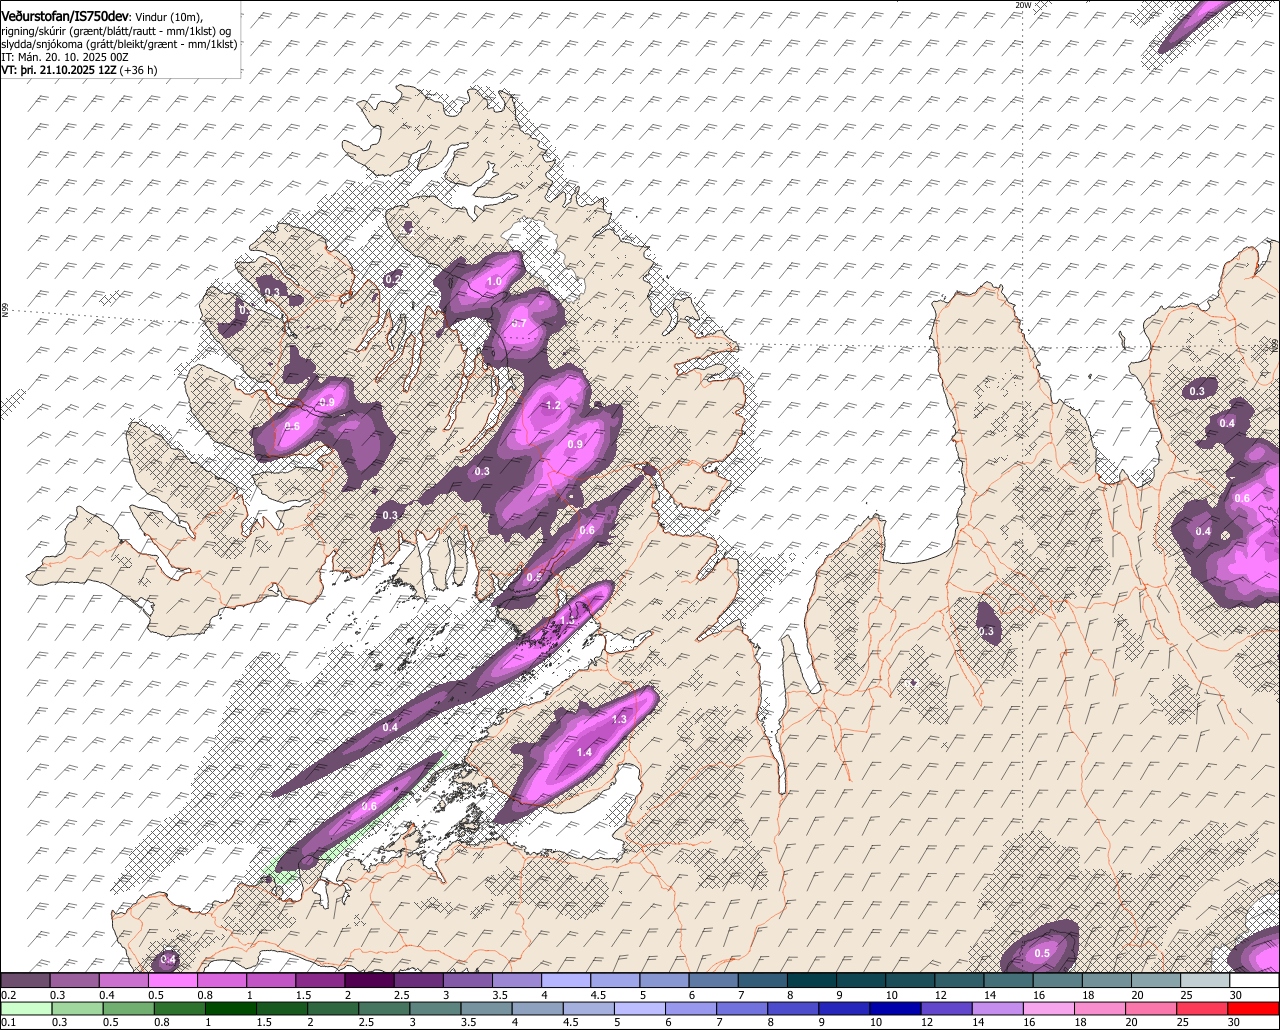Pick the upper scale swatch labeled 0.4
The image size is (1280, 1030).
pyautogui.click(x=123, y=980)
